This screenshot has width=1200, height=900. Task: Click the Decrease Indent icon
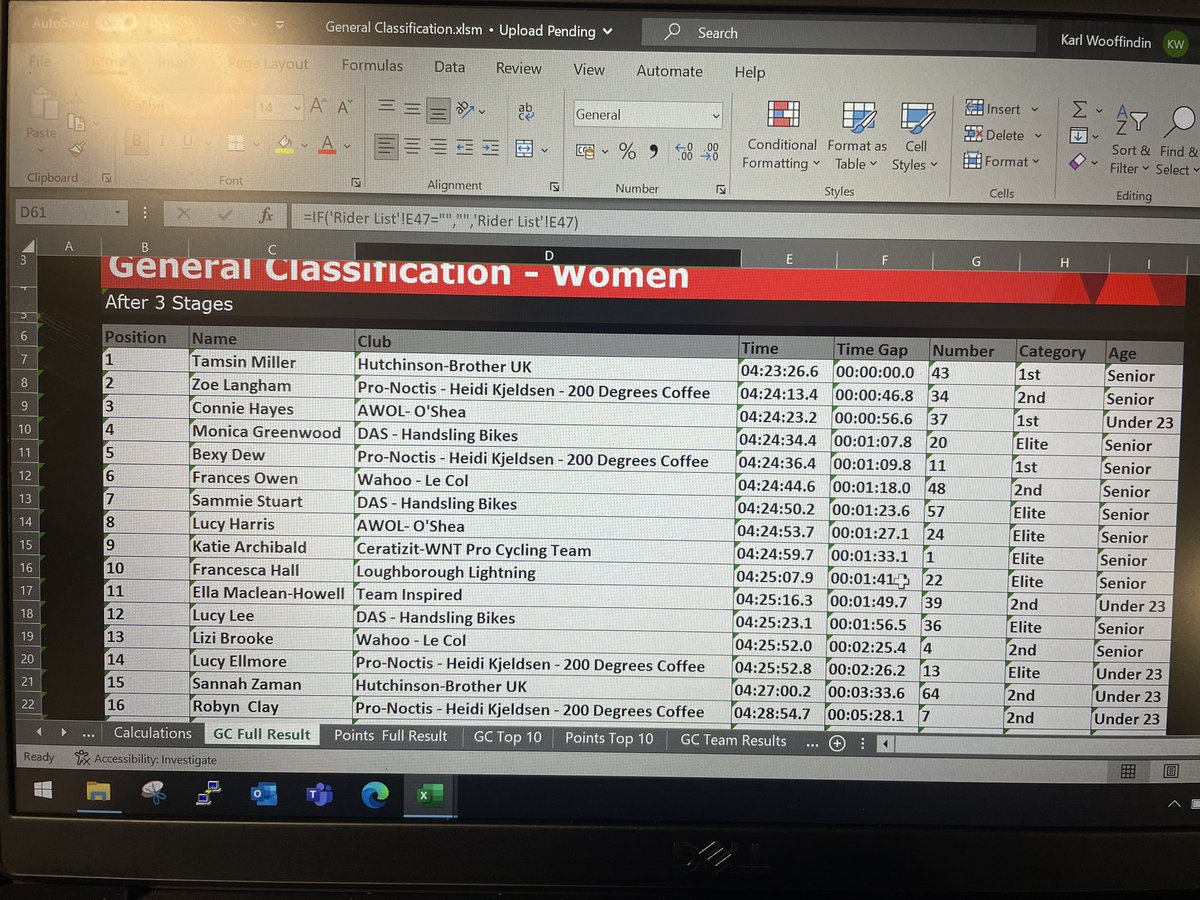coord(464,147)
